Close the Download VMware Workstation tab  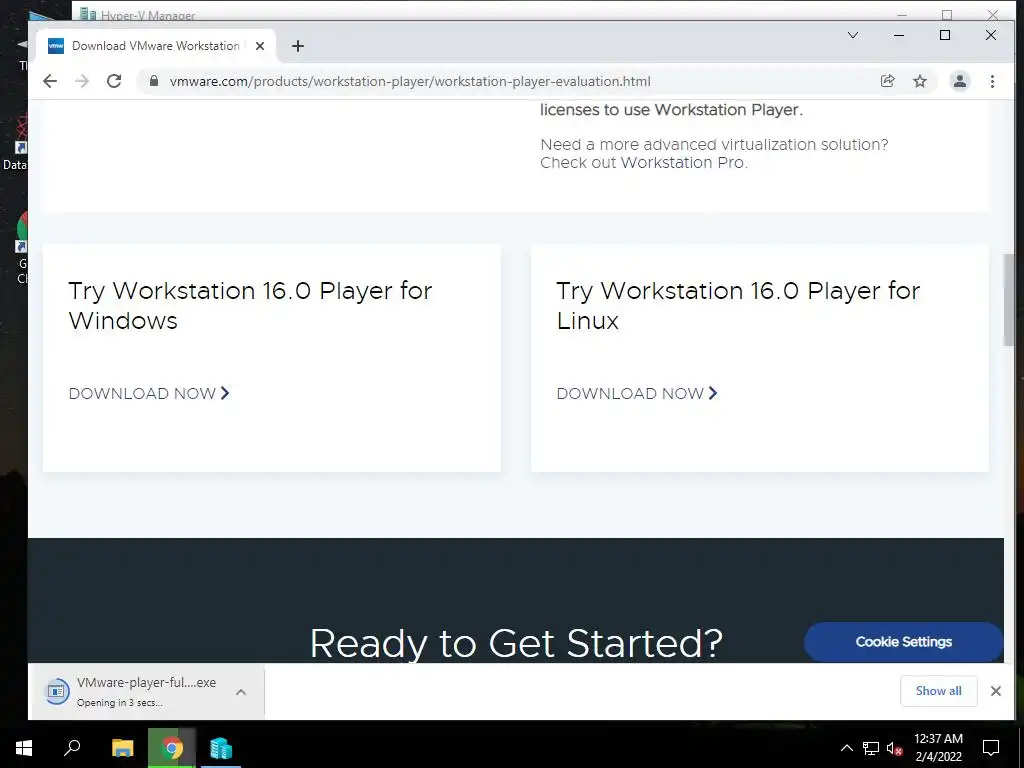point(260,46)
